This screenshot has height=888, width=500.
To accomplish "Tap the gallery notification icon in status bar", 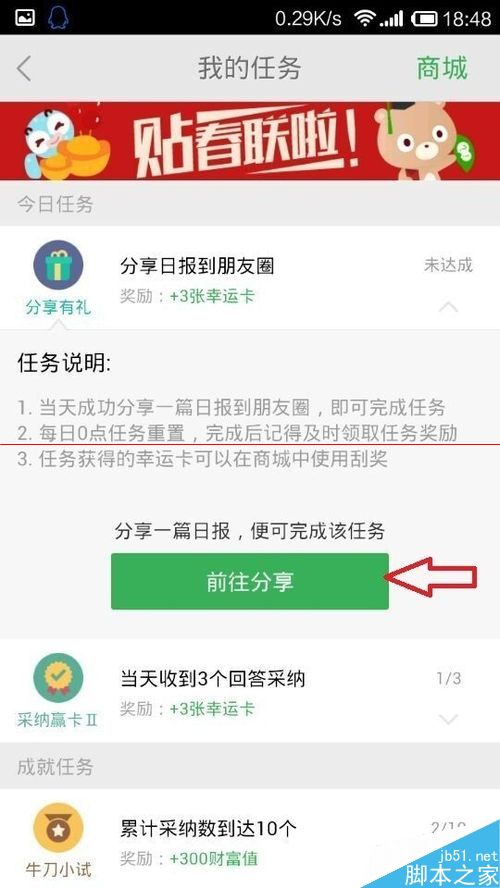I will [x=25, y=18].
